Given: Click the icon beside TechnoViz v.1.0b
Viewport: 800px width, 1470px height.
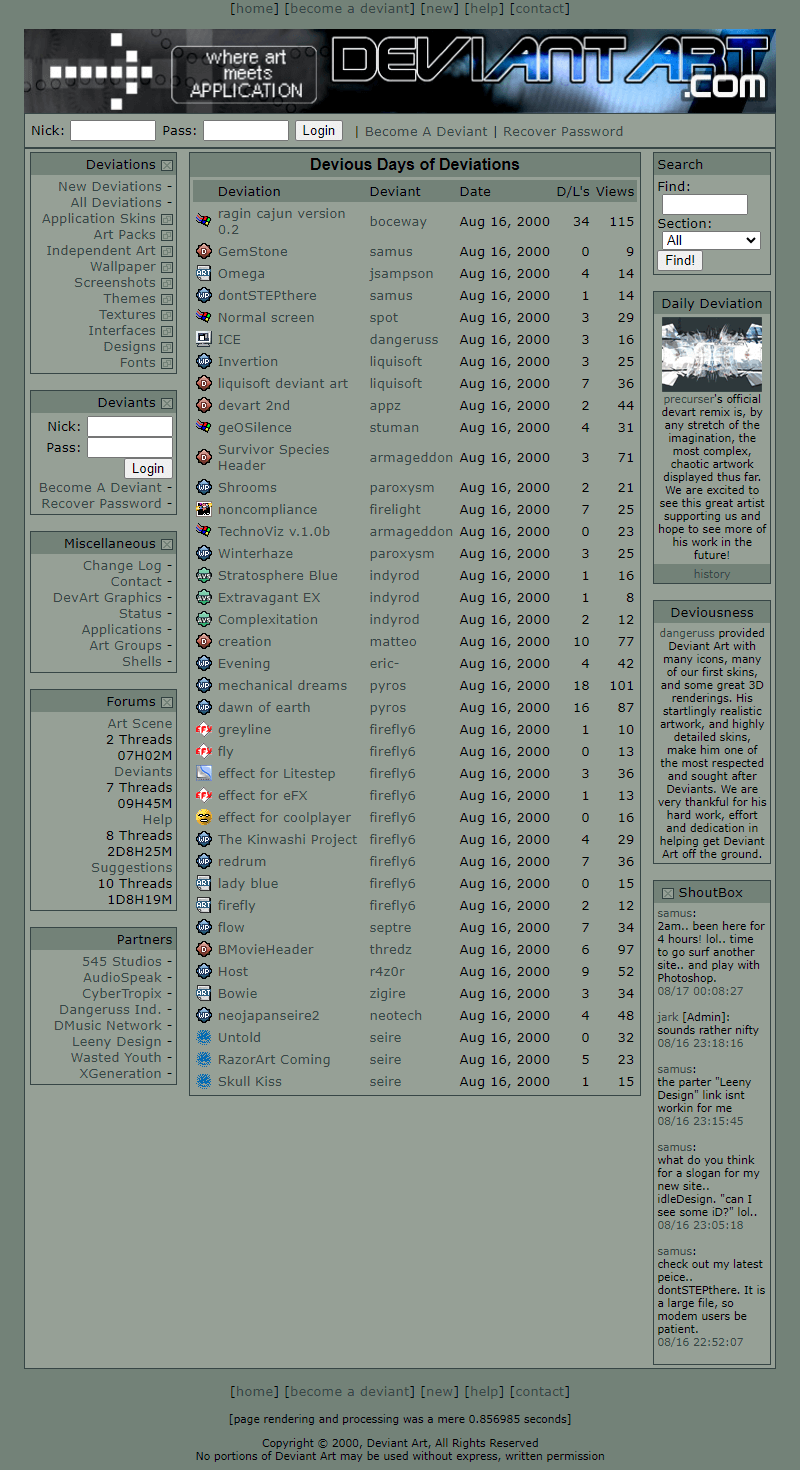Looking at the screenshot, I should [x=204, y=532].
